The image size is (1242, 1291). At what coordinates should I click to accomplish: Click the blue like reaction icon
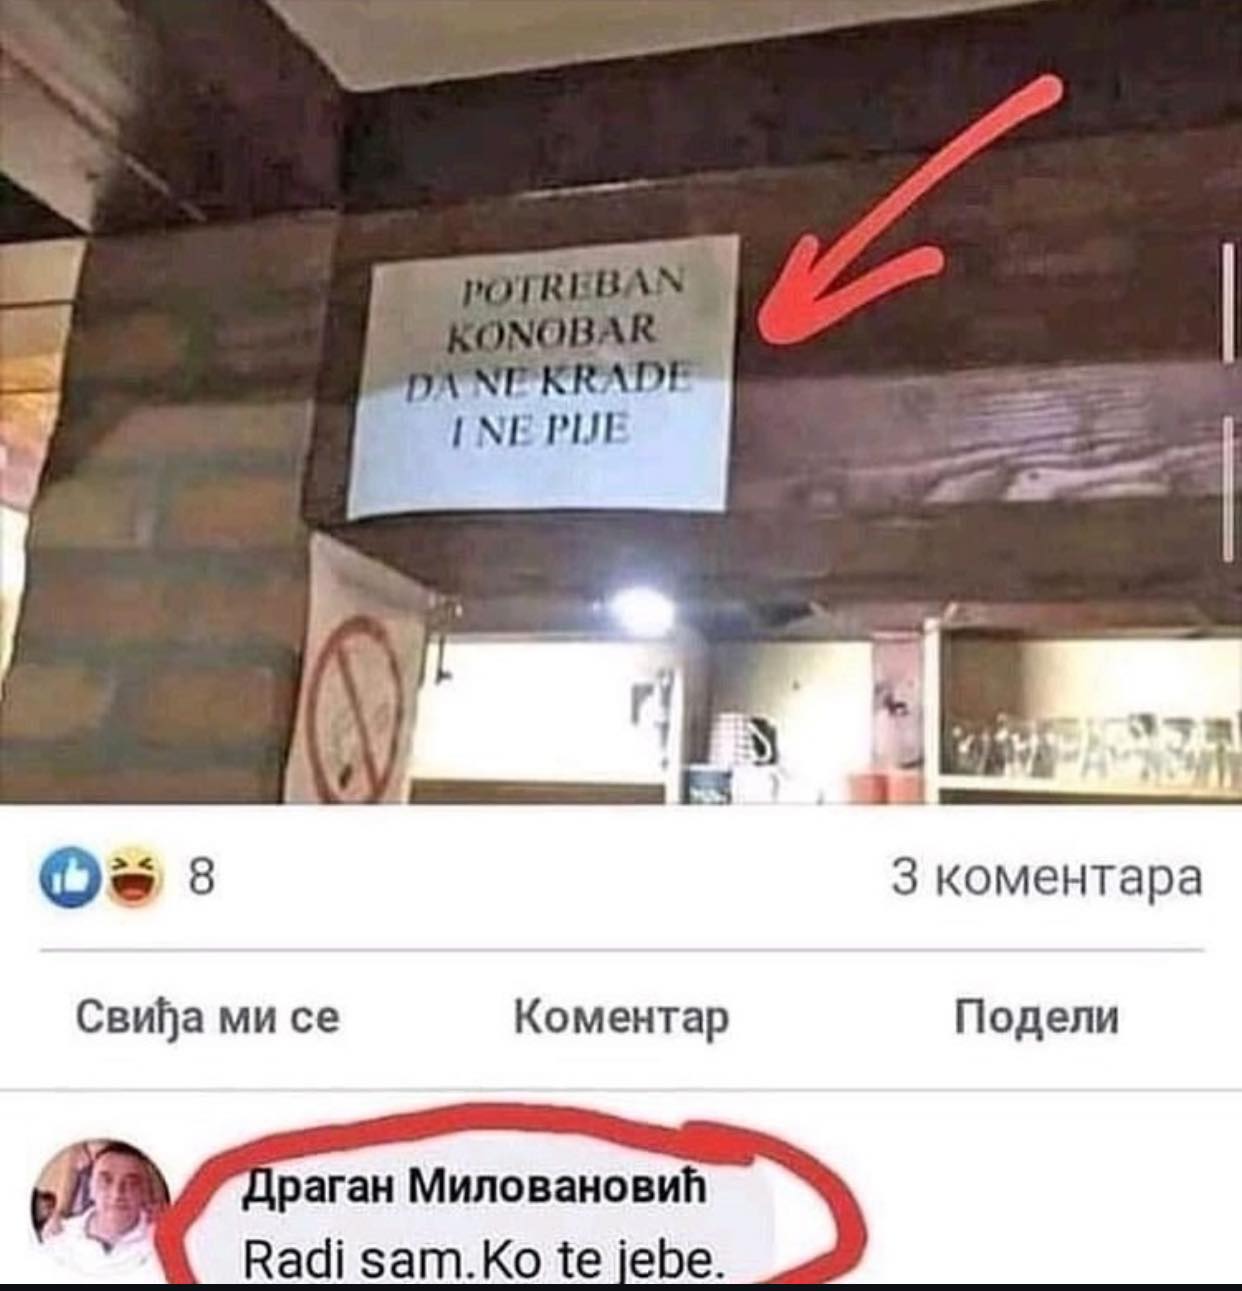65,880
